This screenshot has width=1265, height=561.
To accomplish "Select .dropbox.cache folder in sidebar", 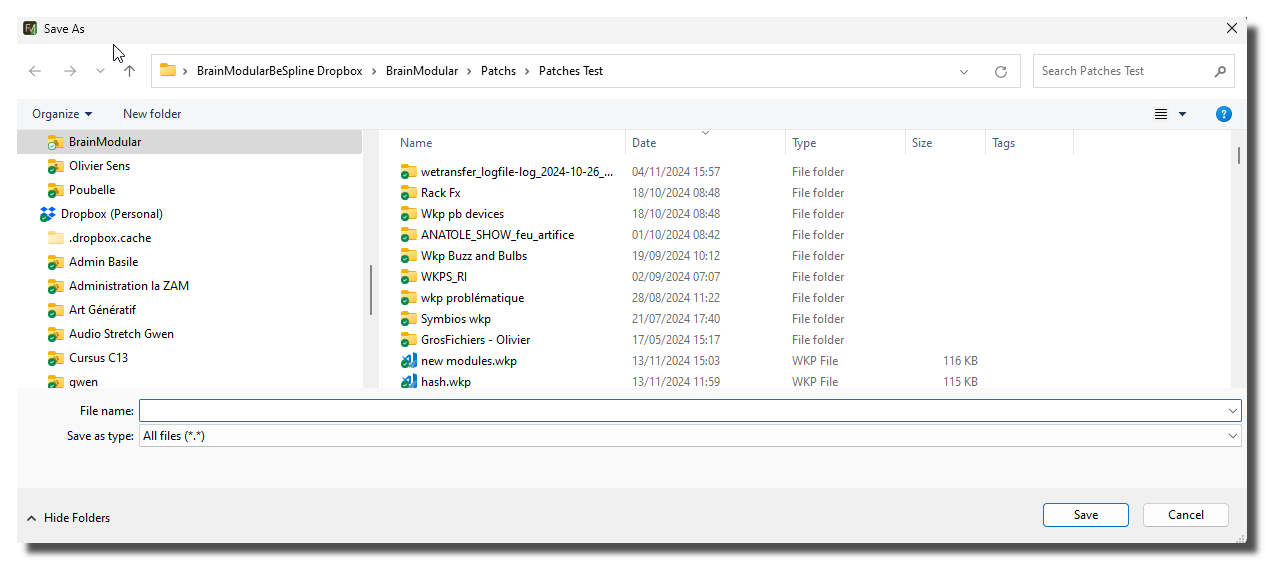I will pyautogui.click(x=110, y=238).
